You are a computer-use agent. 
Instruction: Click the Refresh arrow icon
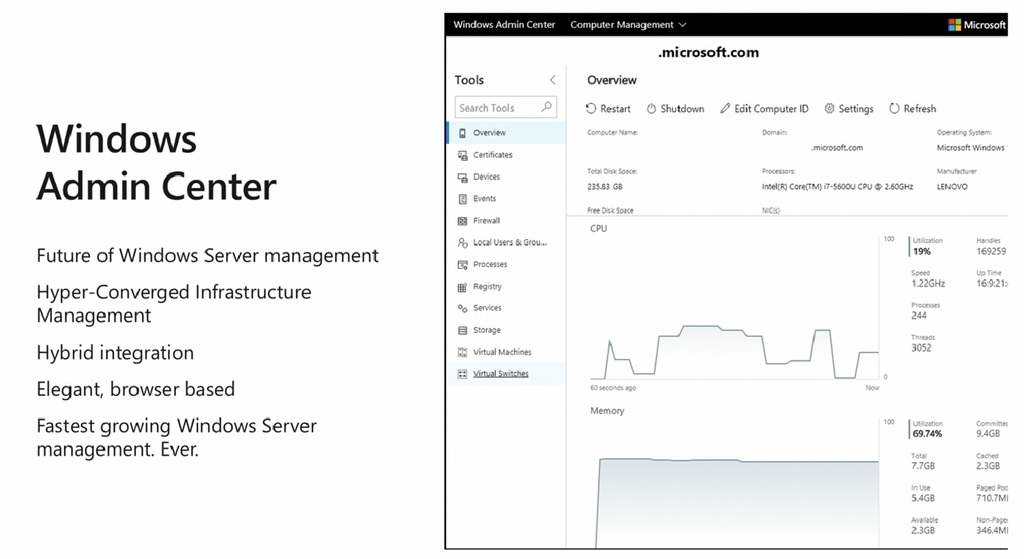coord(894,108)
